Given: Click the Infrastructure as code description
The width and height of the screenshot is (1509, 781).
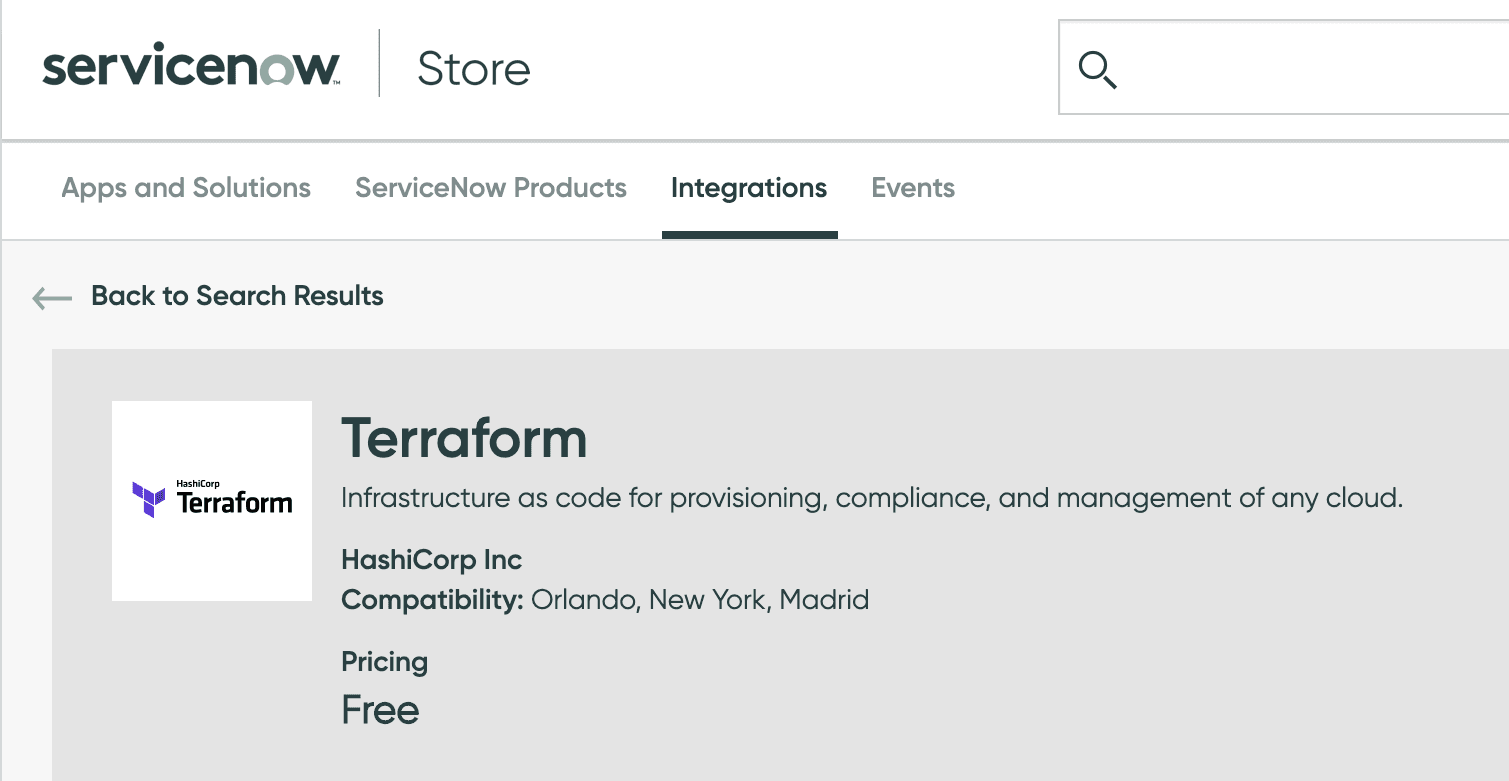Looking at the screenshot, I should coord(871,497).
